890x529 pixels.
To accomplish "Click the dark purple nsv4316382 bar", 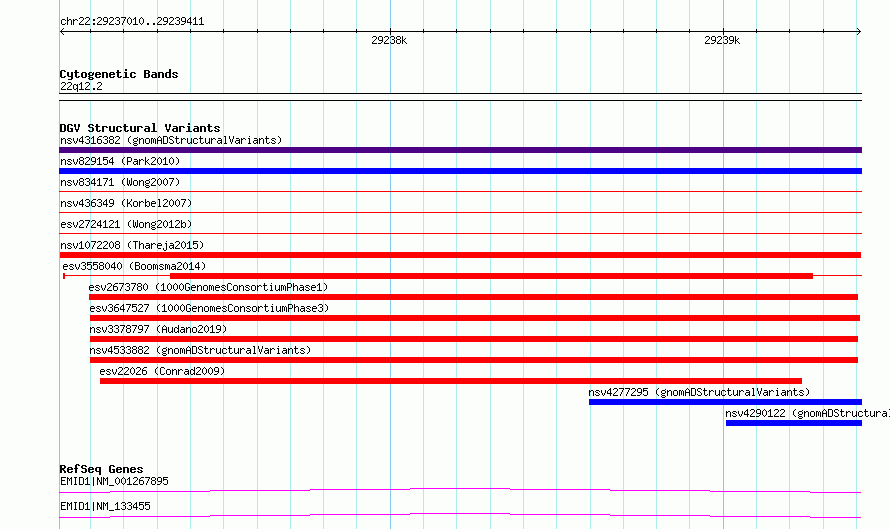I will pyautogui.click(x=460, y=150).
